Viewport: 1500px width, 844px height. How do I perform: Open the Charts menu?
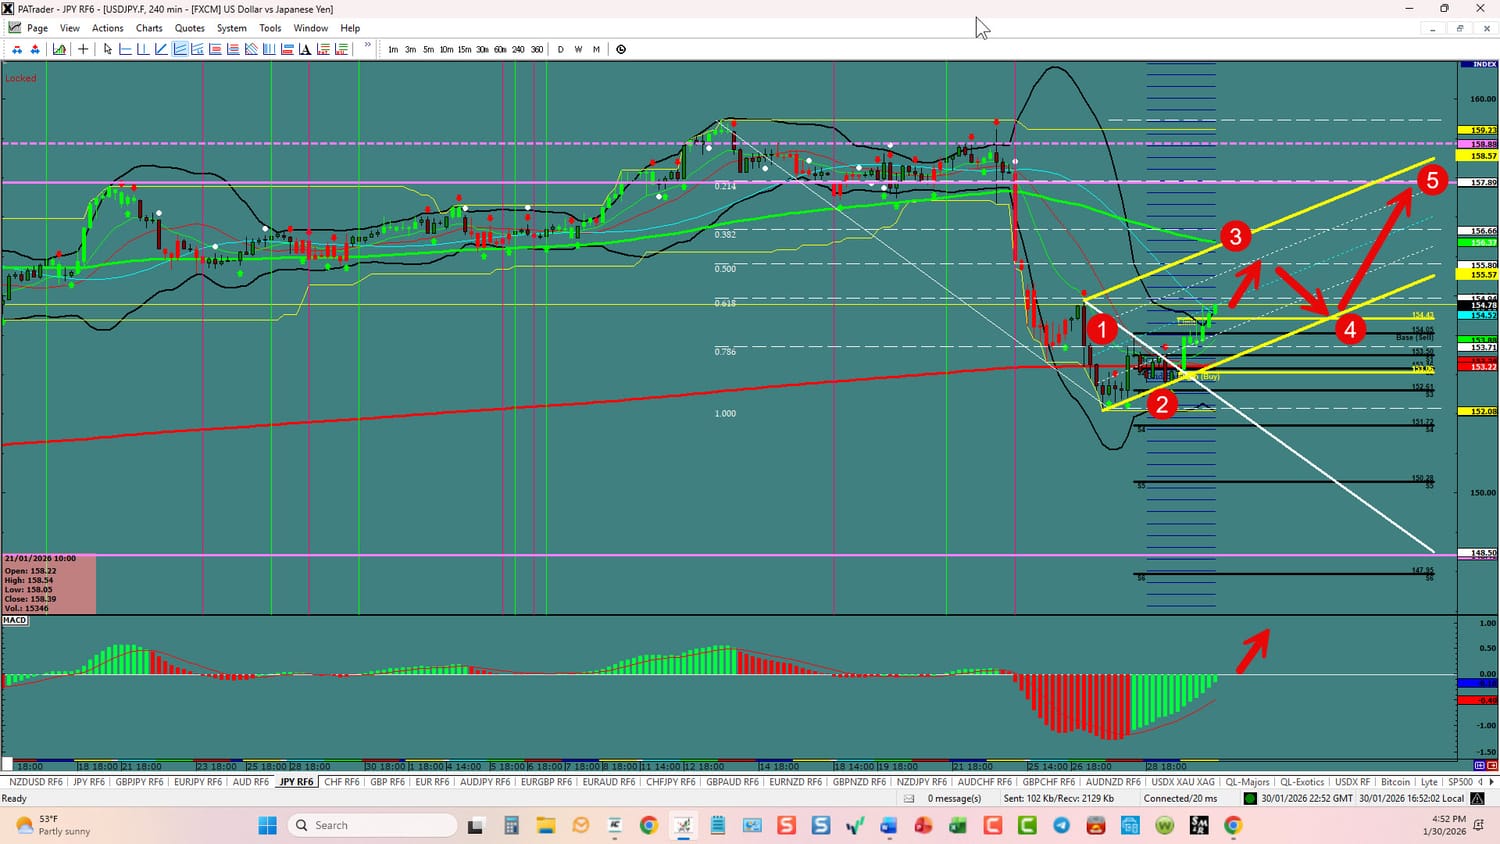point(149,28)
